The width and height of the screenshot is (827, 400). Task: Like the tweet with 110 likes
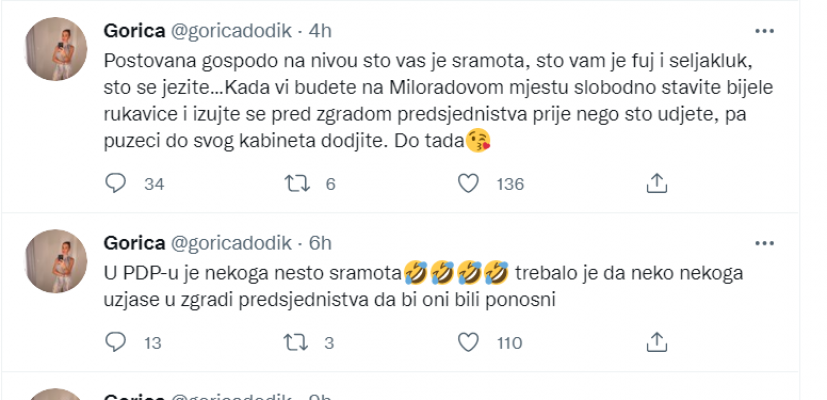(468, 343)
